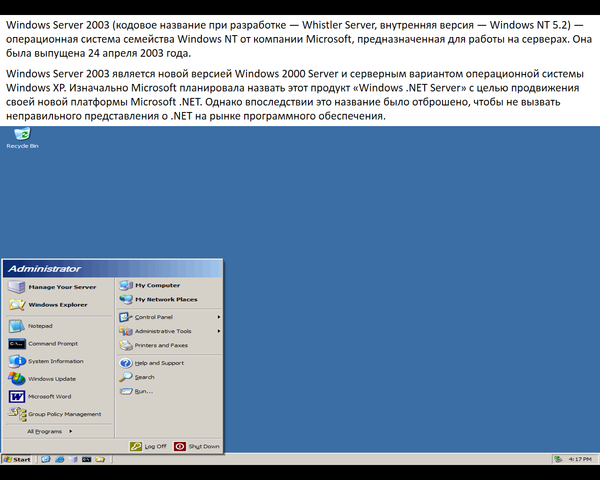This screenshot has height=480, width=600.
Task: Expand All Programs list
Action: click(48, 431)
